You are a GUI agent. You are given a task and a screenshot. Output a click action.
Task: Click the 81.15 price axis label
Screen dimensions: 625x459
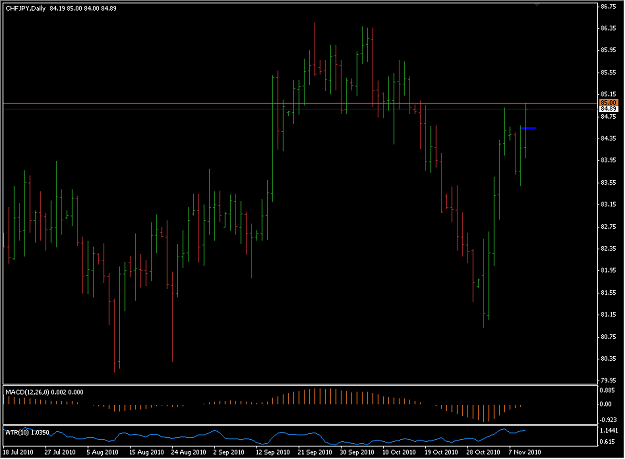click(608, 314)
